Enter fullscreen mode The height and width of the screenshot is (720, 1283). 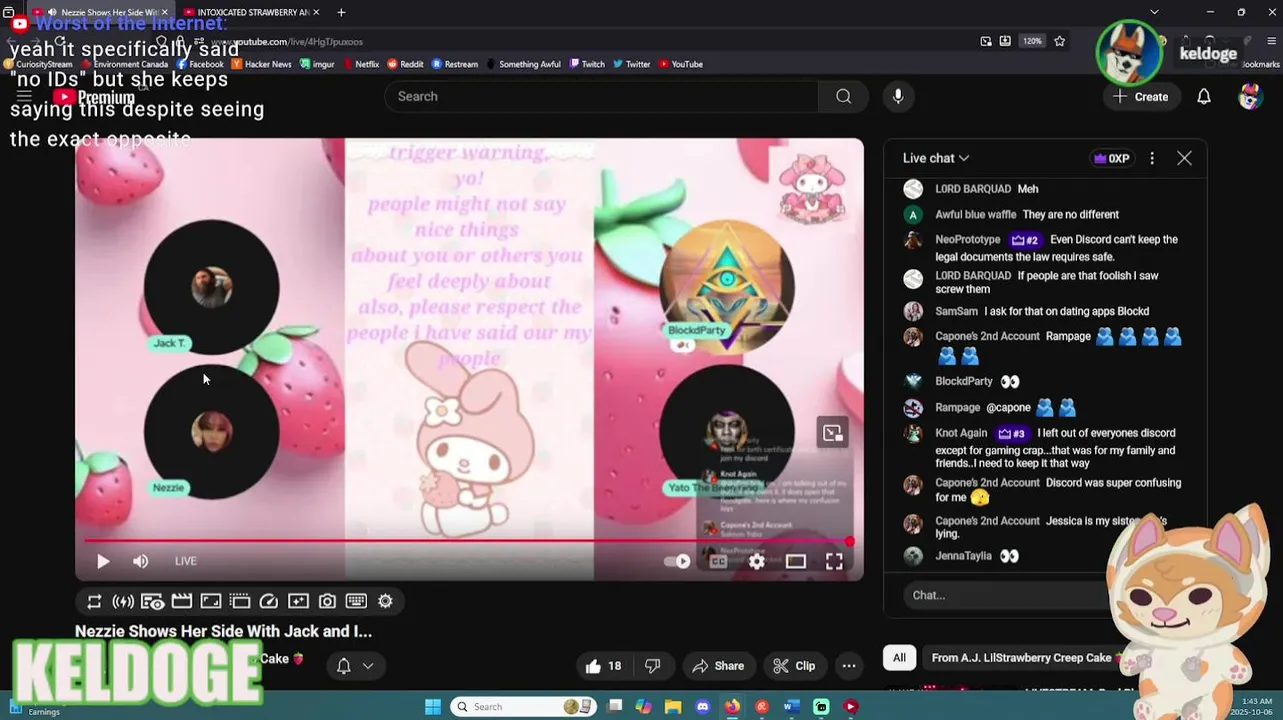834,561
